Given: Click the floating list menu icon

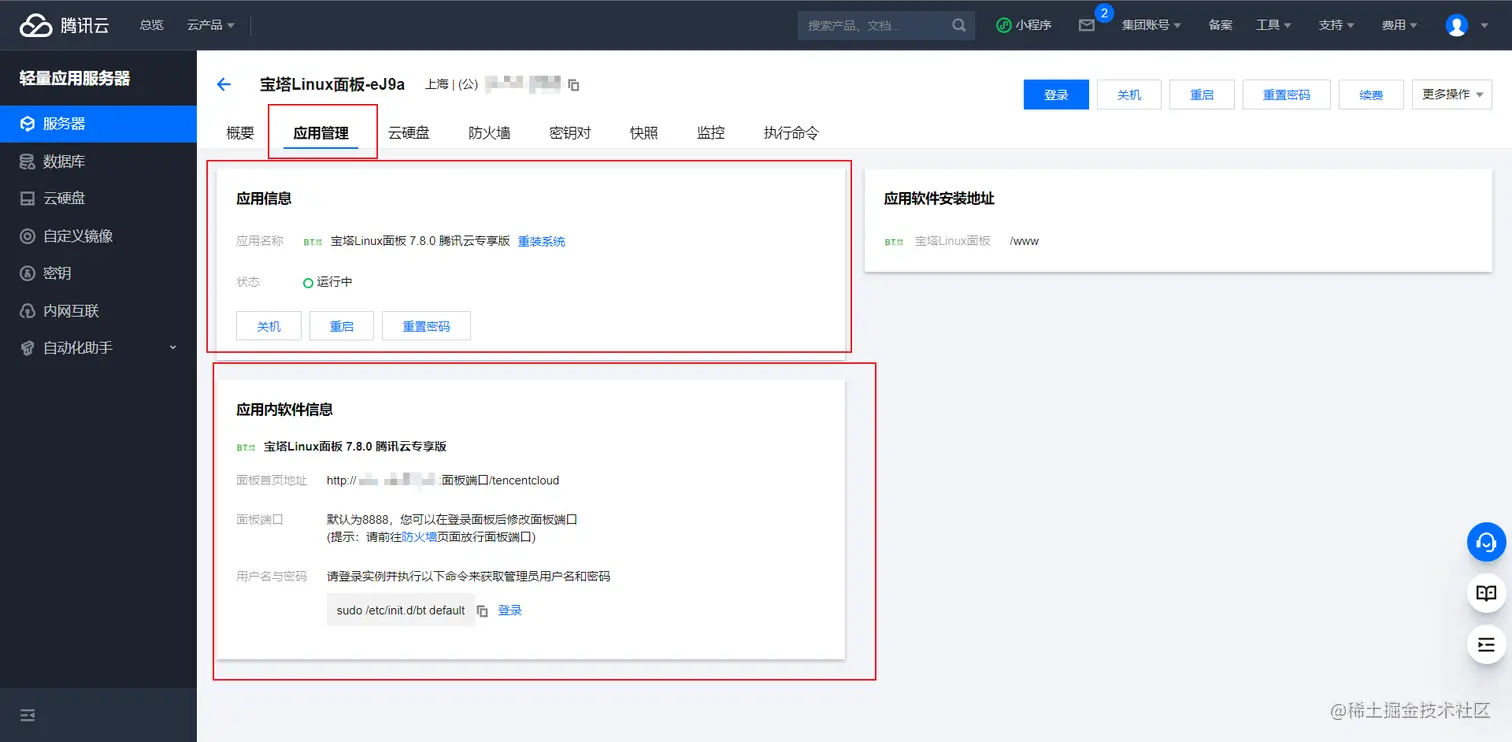Looking at the screenshot, I should point(1486,644).
